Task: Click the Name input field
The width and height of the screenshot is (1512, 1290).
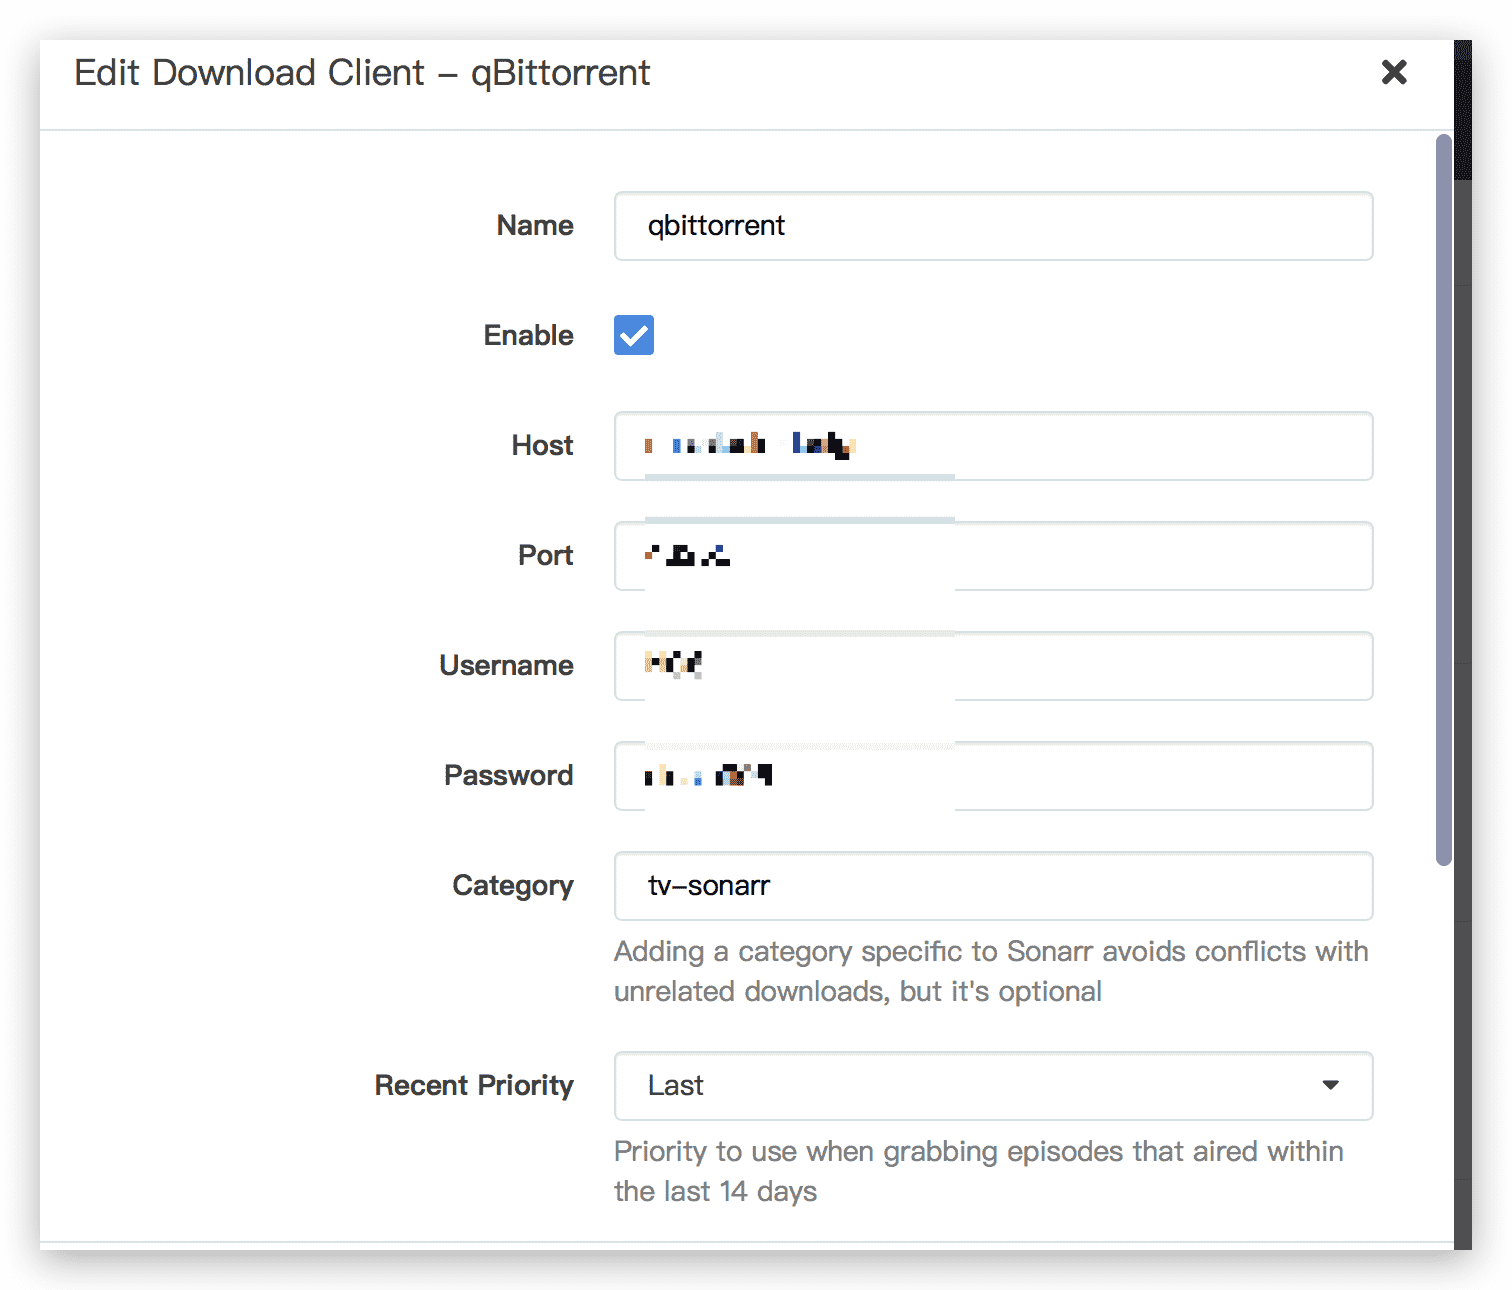Action: point(993,226)
